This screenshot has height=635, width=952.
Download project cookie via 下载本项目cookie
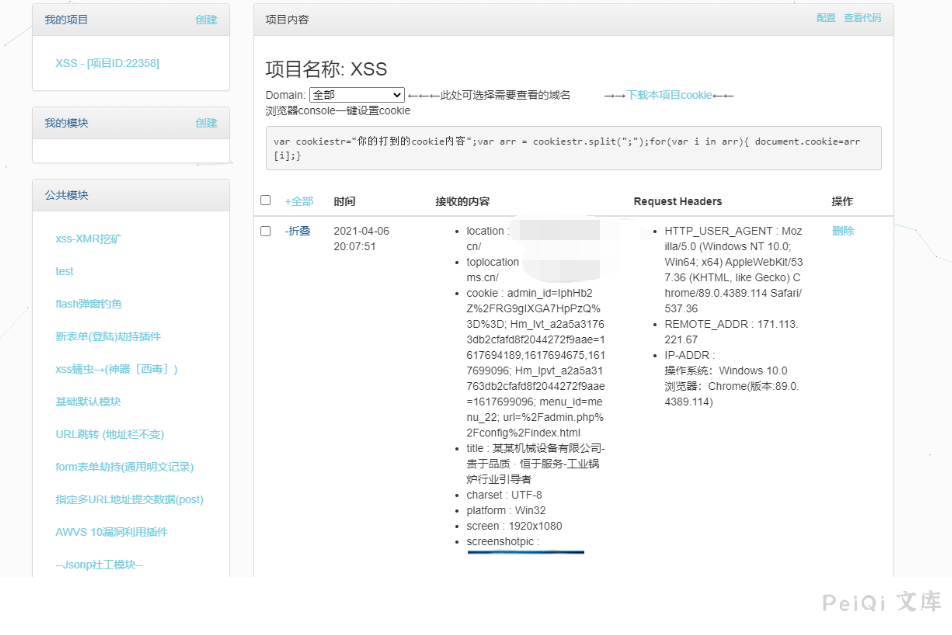tap(669, 95)
